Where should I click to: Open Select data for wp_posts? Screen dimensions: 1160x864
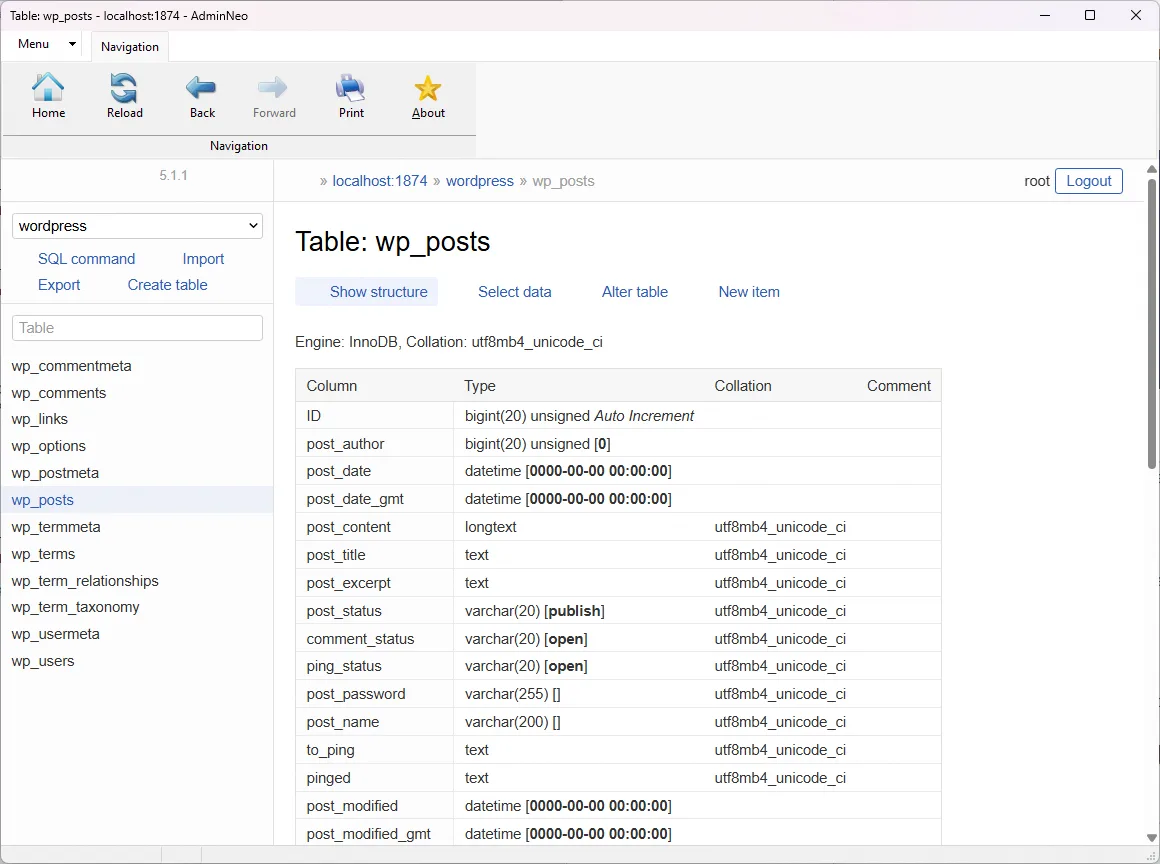(x=515, y=291)
